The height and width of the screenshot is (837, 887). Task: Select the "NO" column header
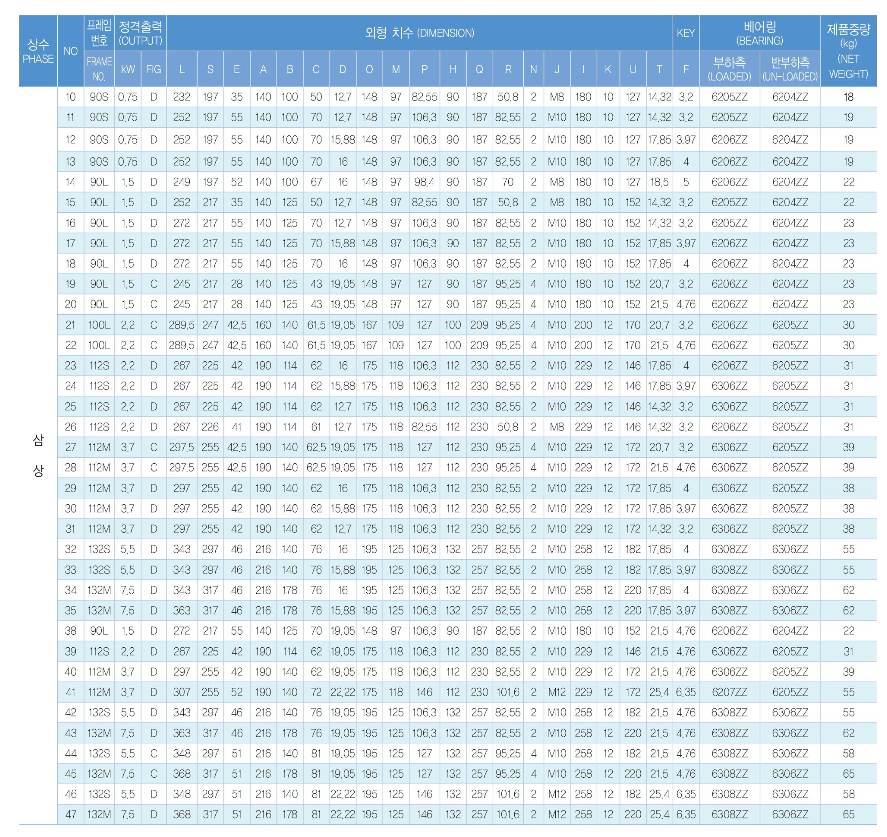pos(71,51)
